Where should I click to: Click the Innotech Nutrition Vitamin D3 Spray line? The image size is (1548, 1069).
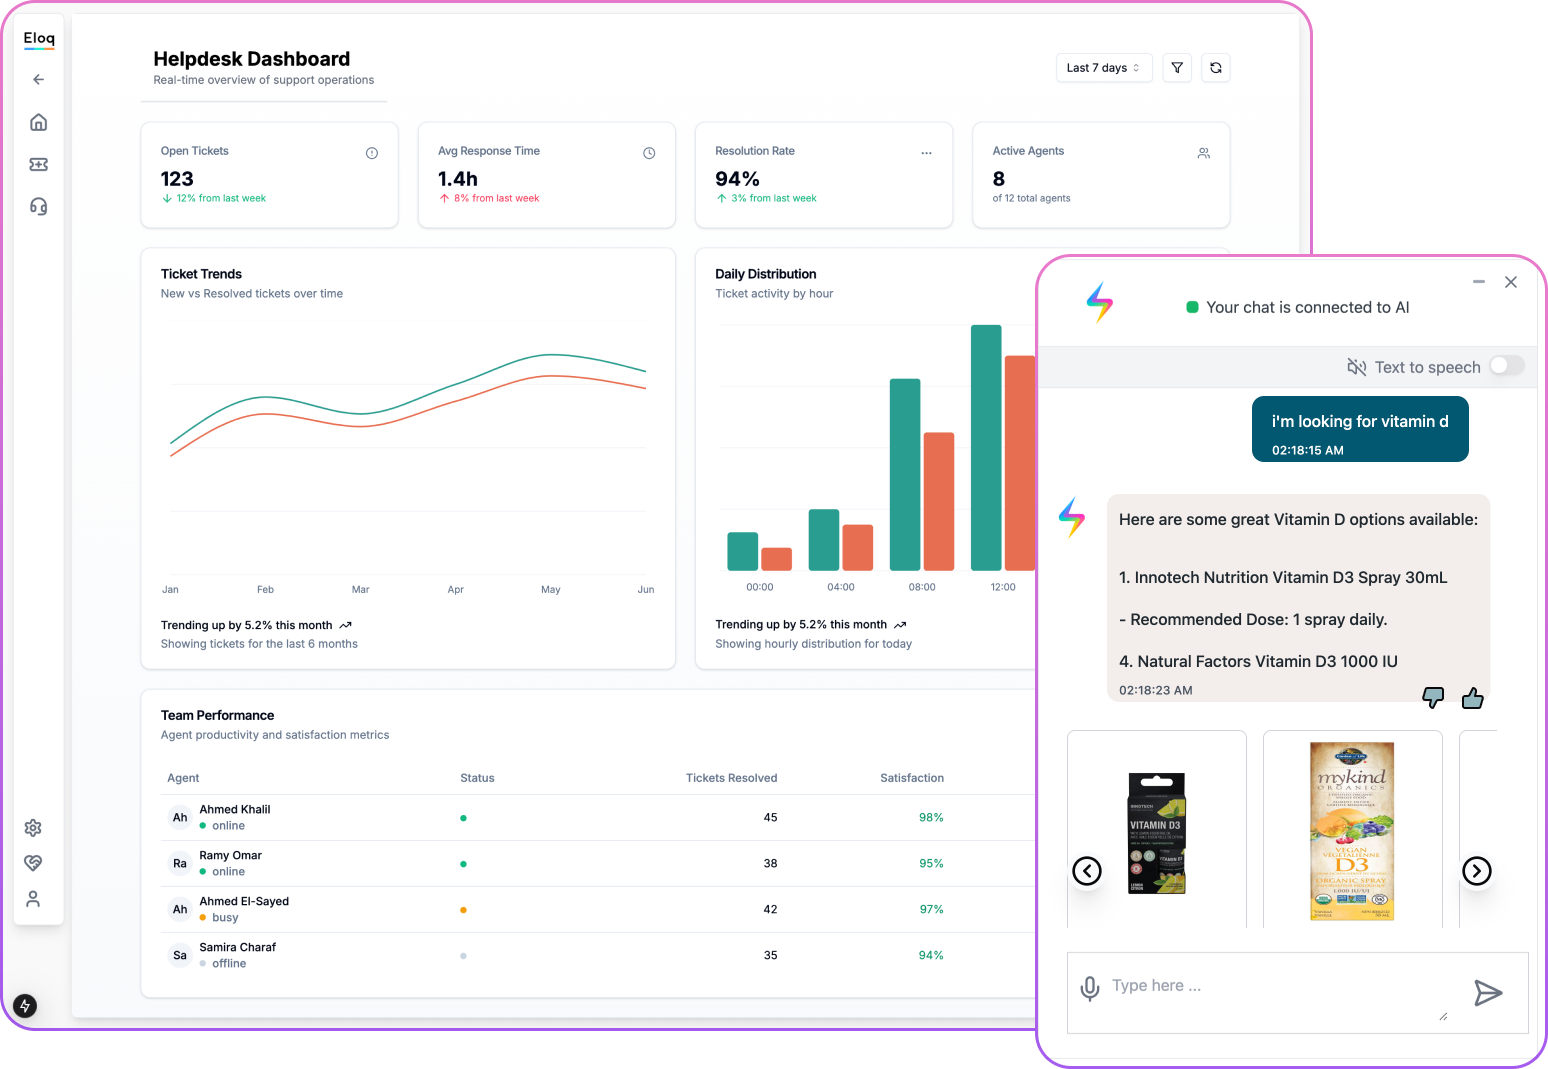pyautogui.click(x=1283, y=577)
